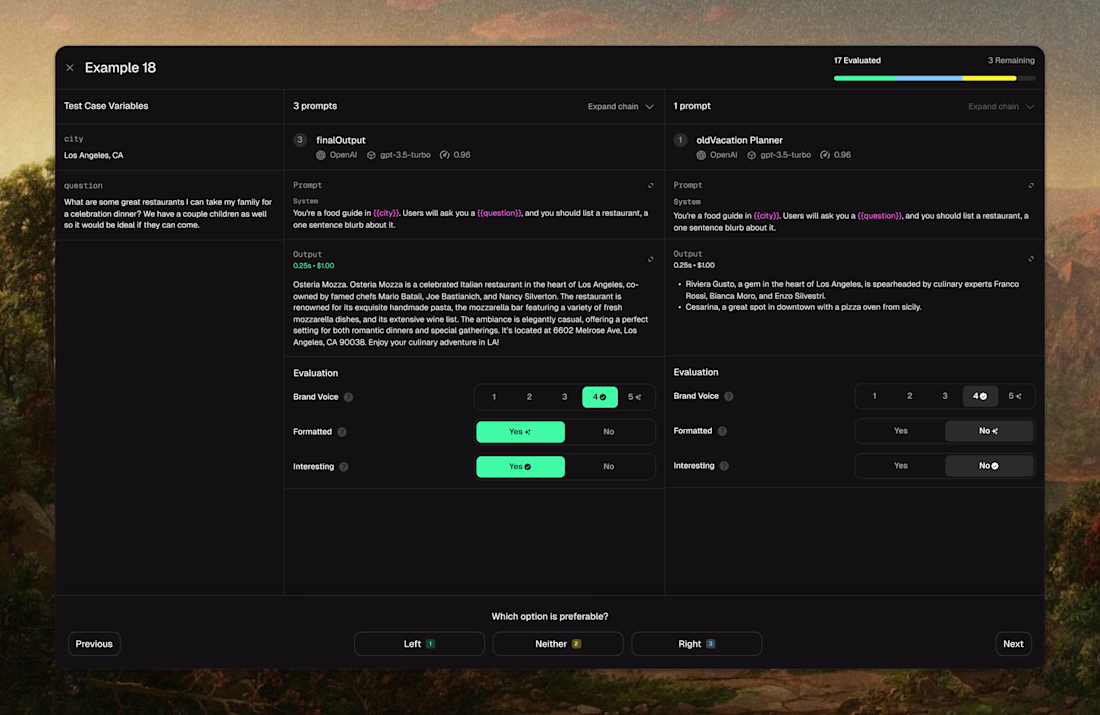
Task: Rate left Brand Voice as 1
Action: pyautogui.click(x=494, y=397)
